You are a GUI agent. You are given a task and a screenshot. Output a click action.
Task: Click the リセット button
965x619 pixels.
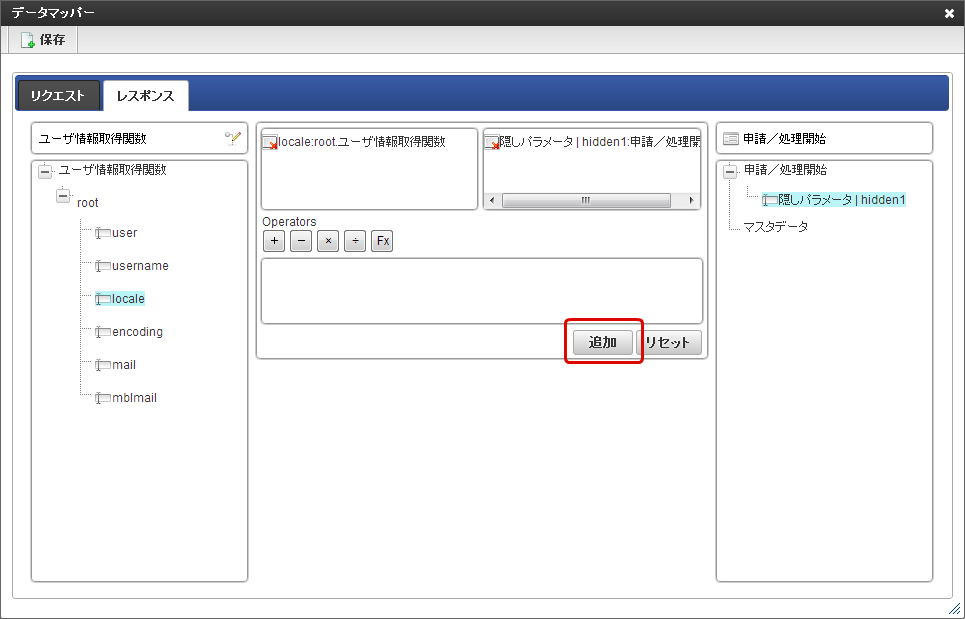click(x=668, y=343)
